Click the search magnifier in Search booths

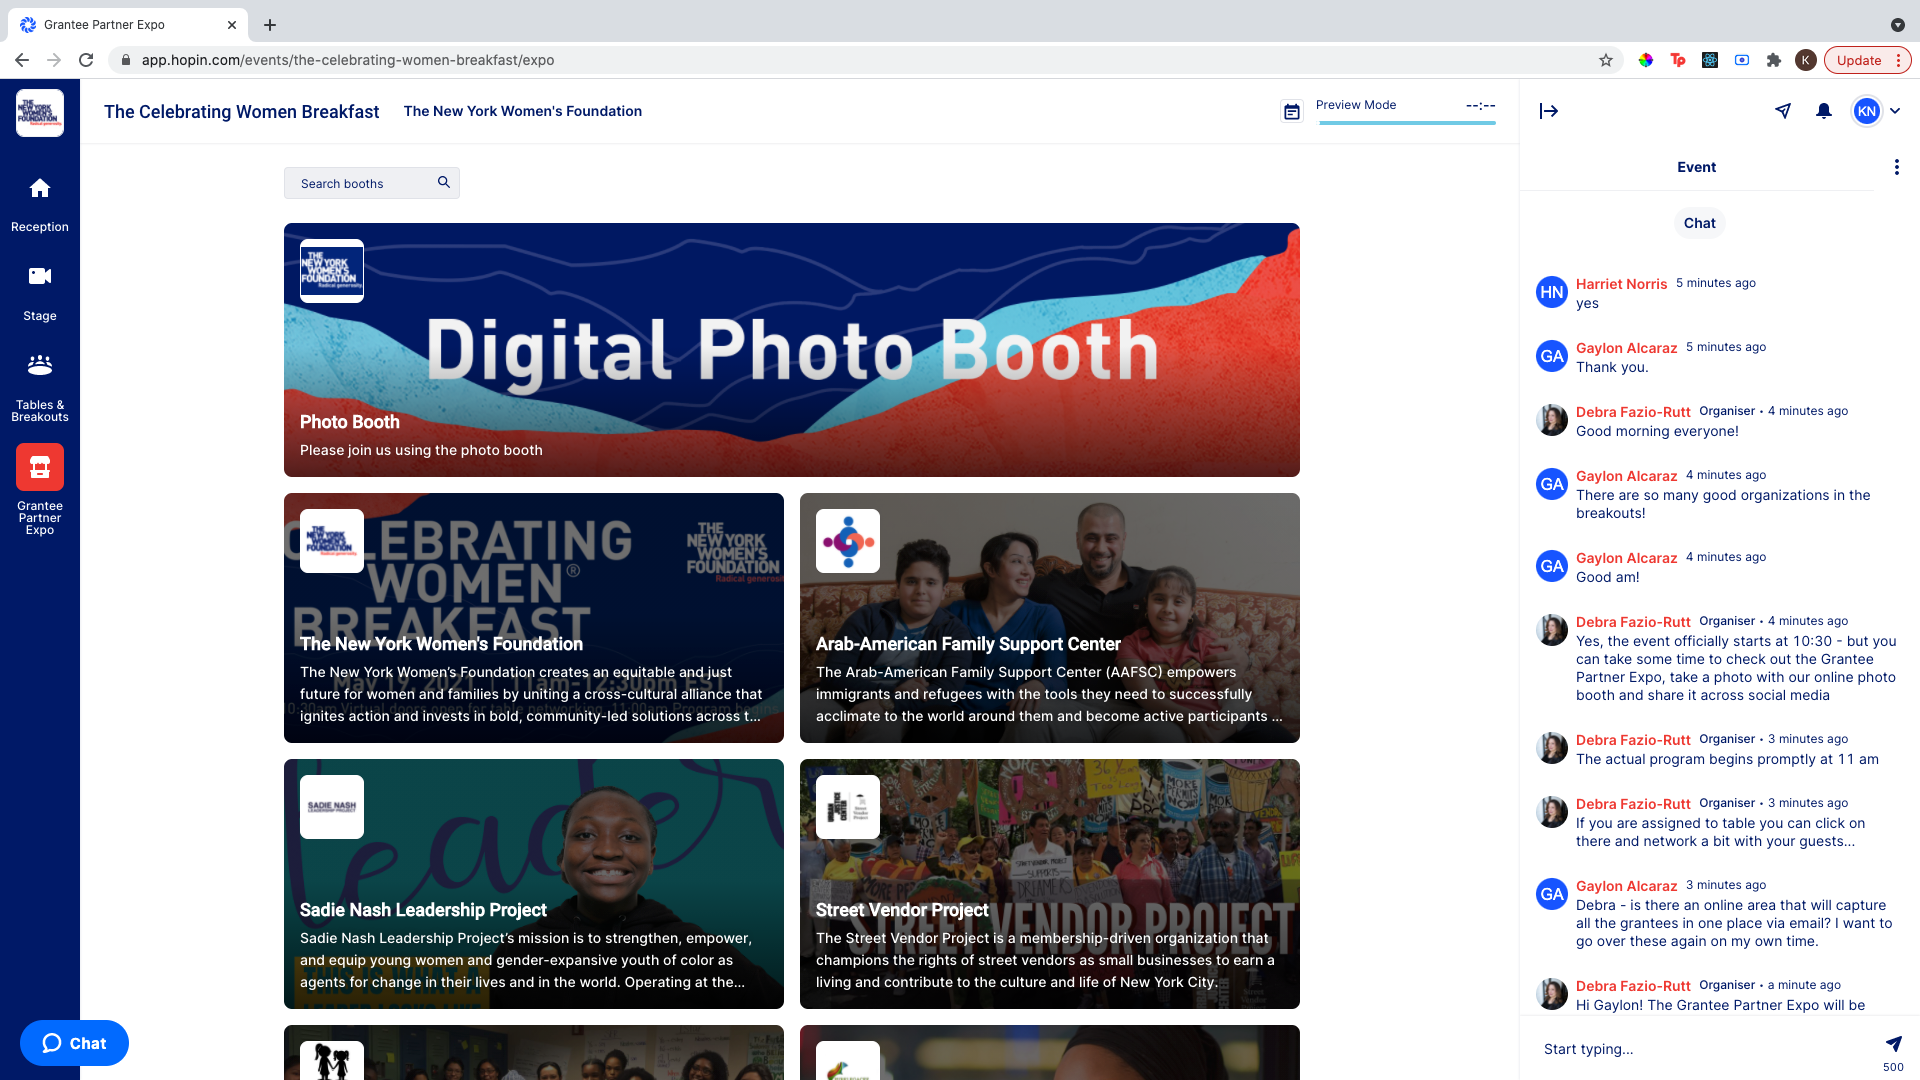click(444, 182)
